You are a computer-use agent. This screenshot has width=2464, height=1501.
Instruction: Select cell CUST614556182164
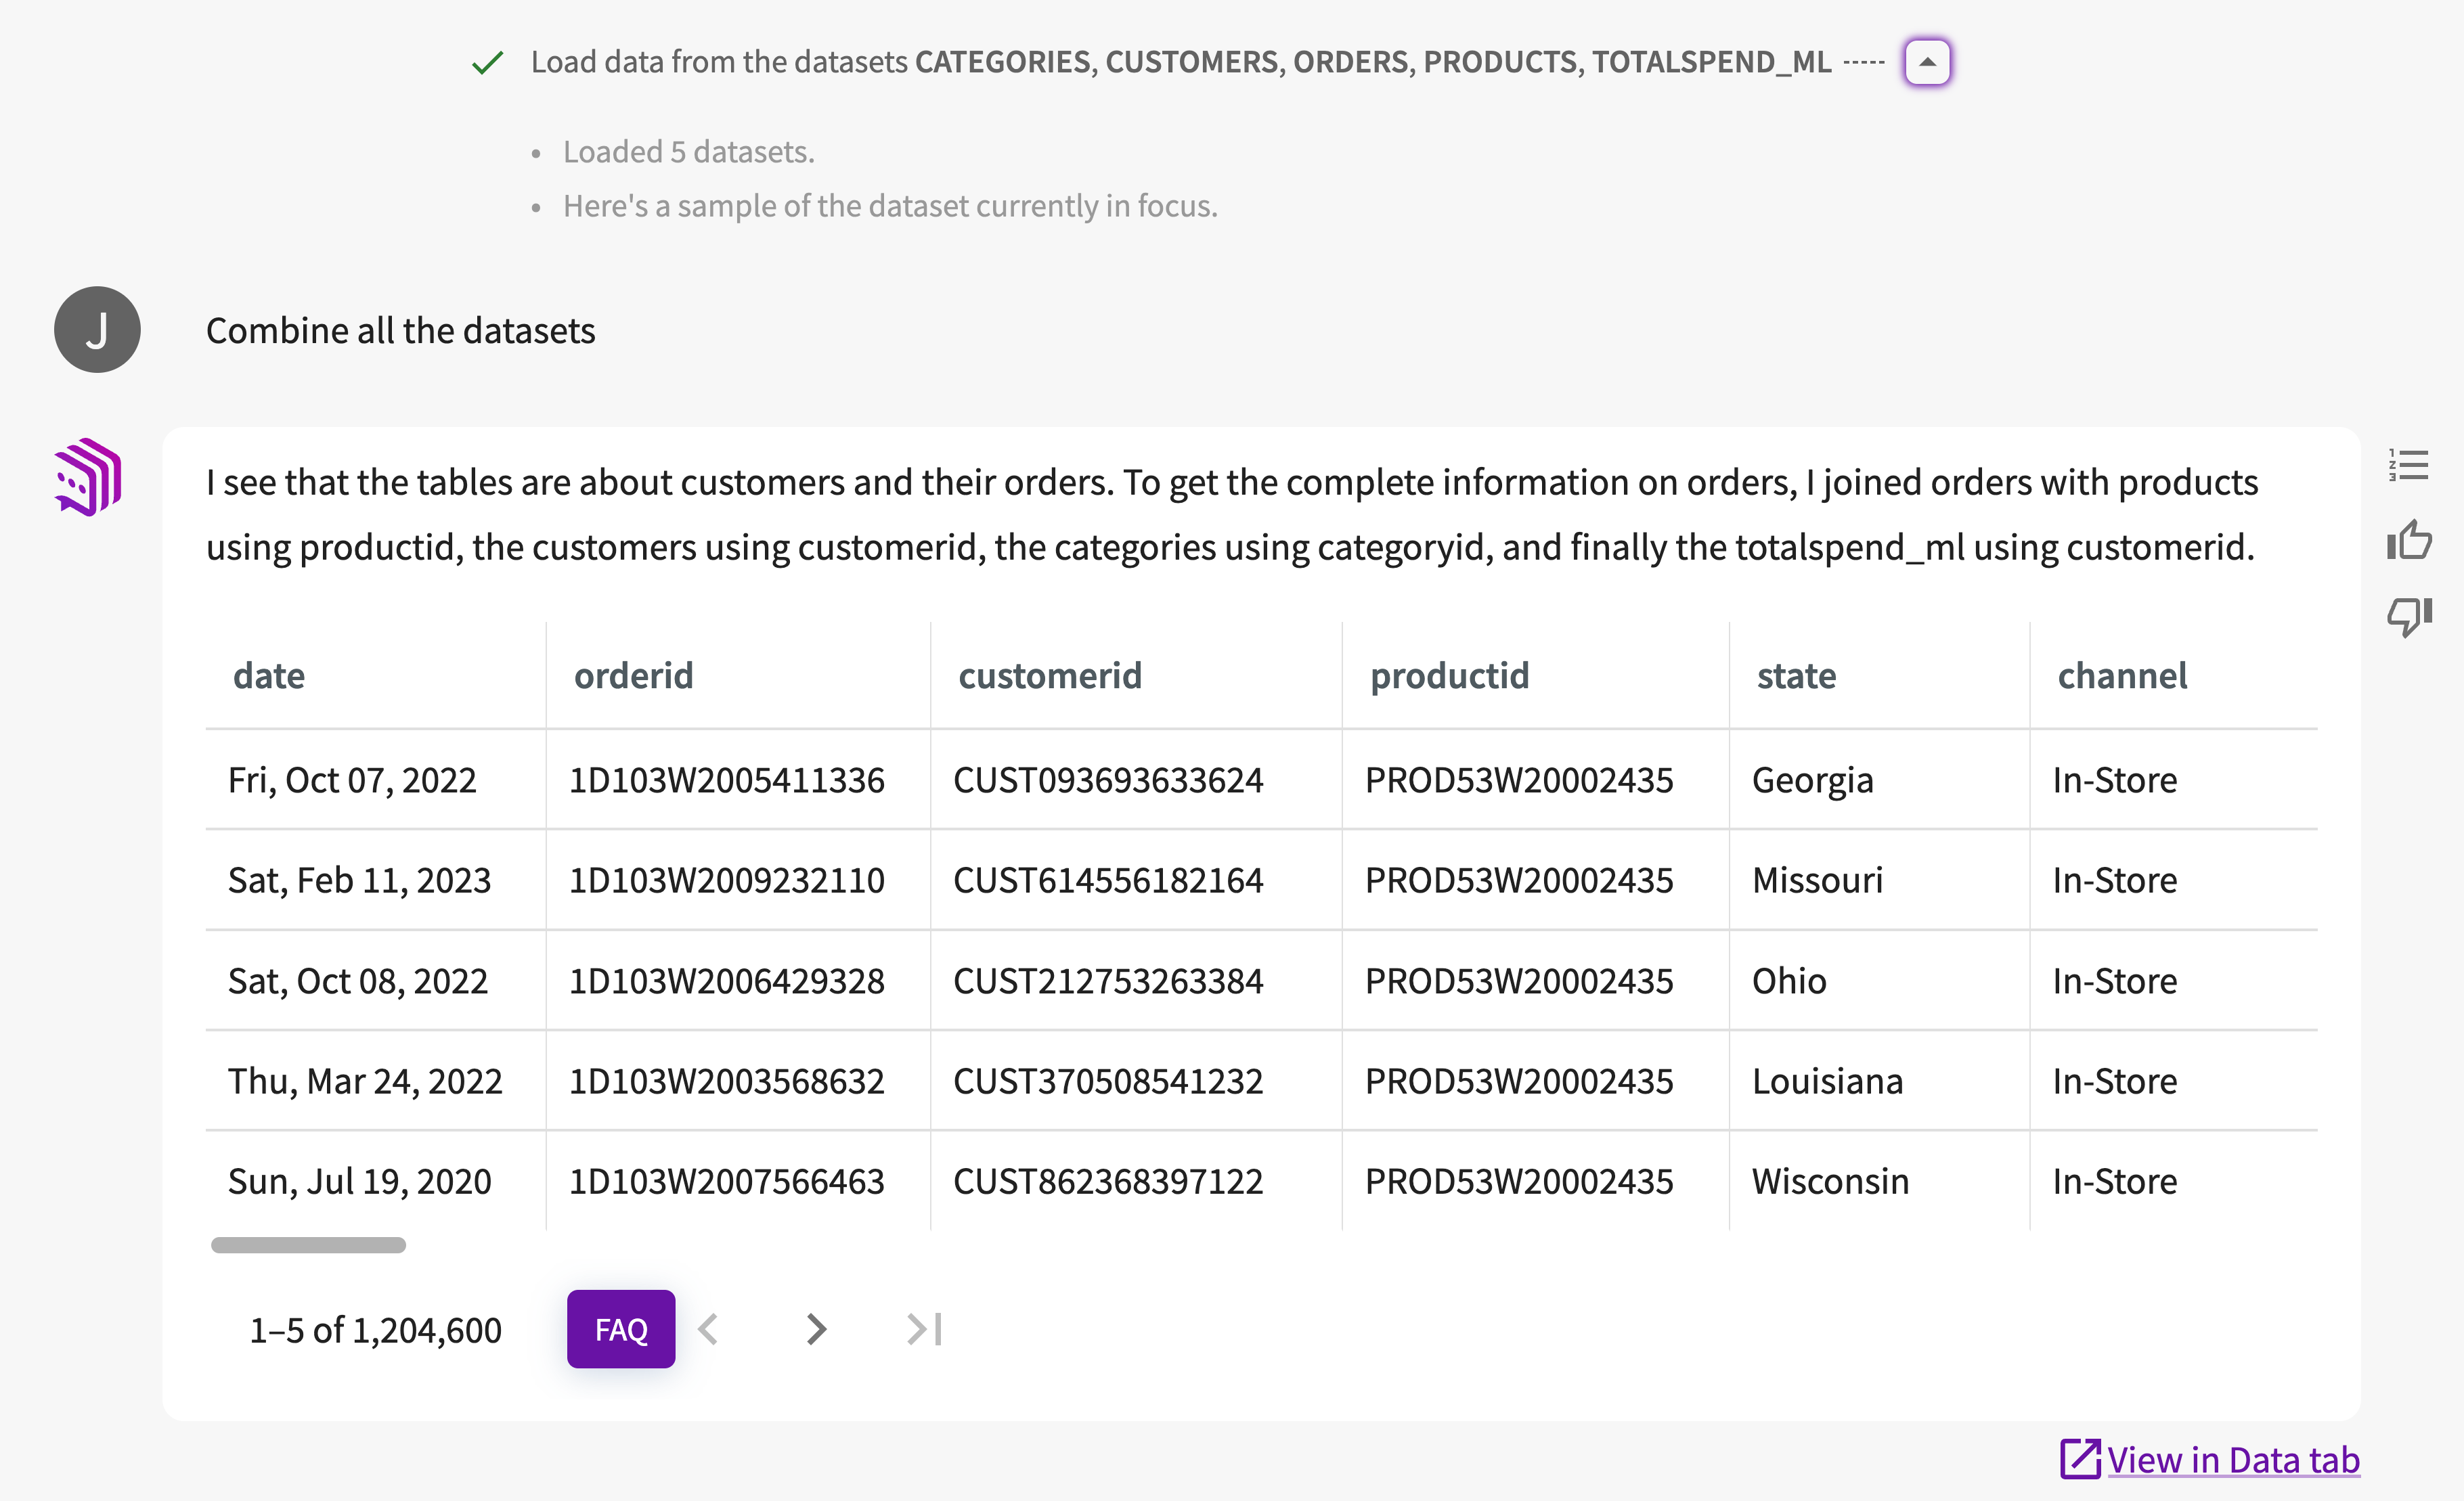point(1107,880)
